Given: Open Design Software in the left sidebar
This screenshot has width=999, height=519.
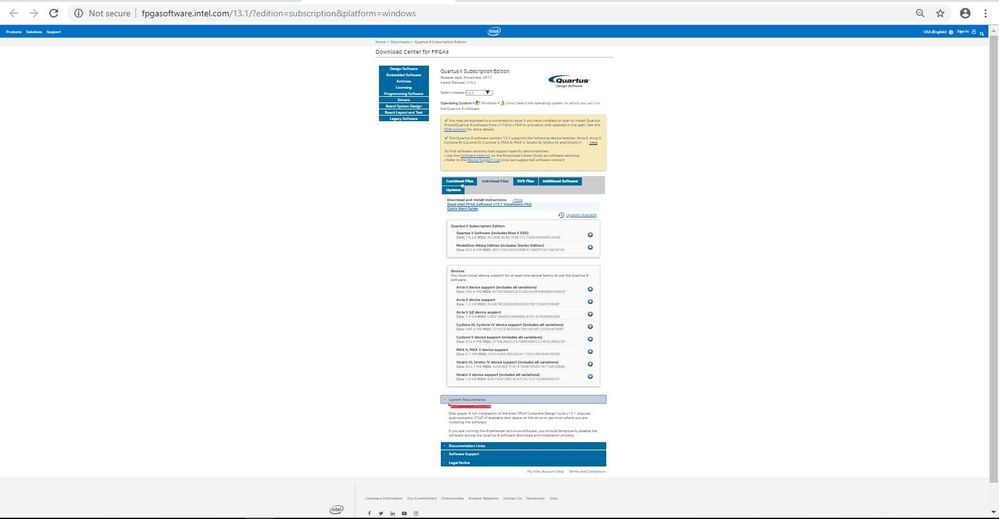Looking at the screenshot, I should (x=404, y=69).
